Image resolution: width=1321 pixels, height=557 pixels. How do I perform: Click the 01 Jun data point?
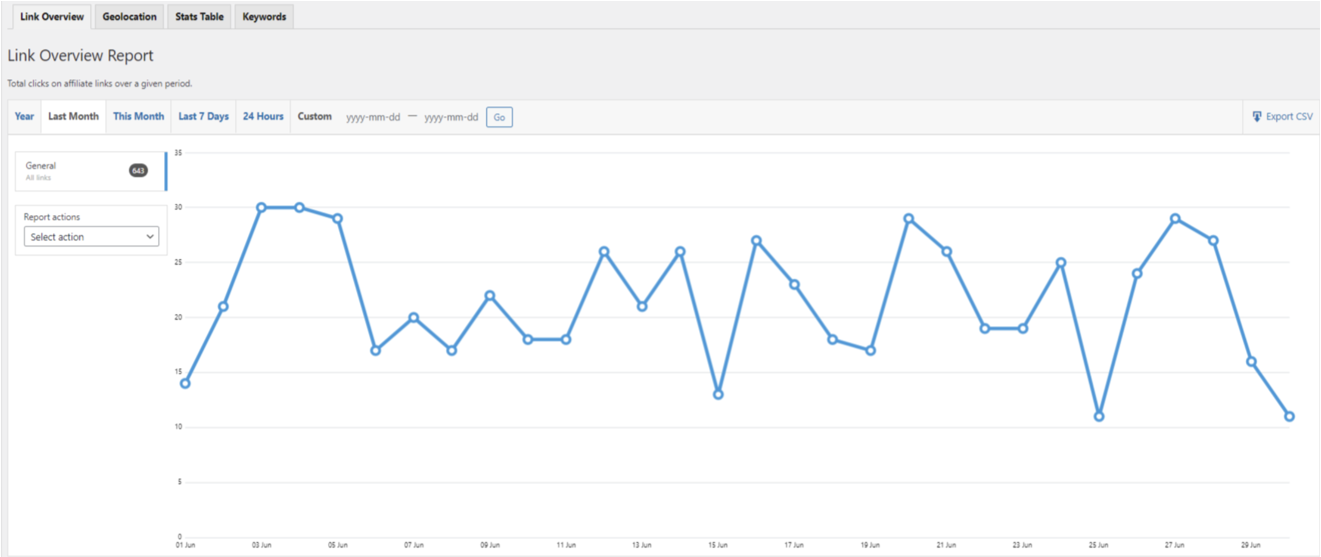(x=185, y=383)
